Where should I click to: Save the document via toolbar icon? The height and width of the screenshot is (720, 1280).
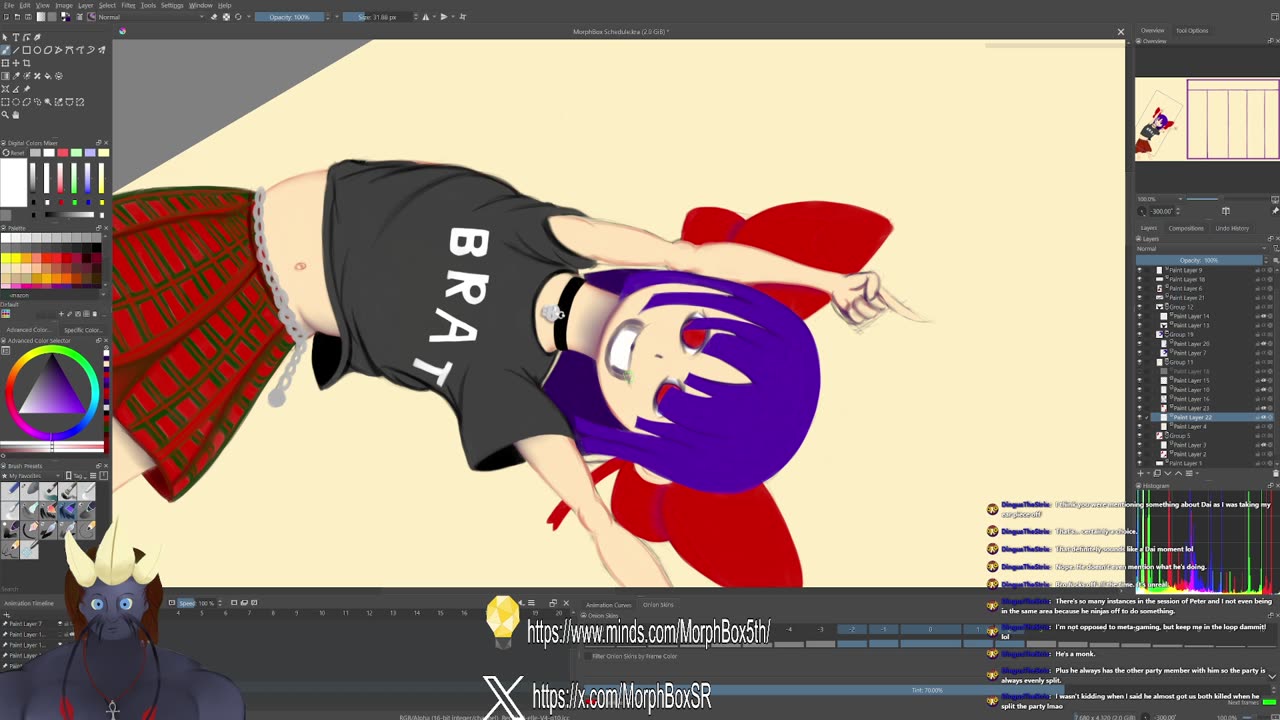(28, 17)
